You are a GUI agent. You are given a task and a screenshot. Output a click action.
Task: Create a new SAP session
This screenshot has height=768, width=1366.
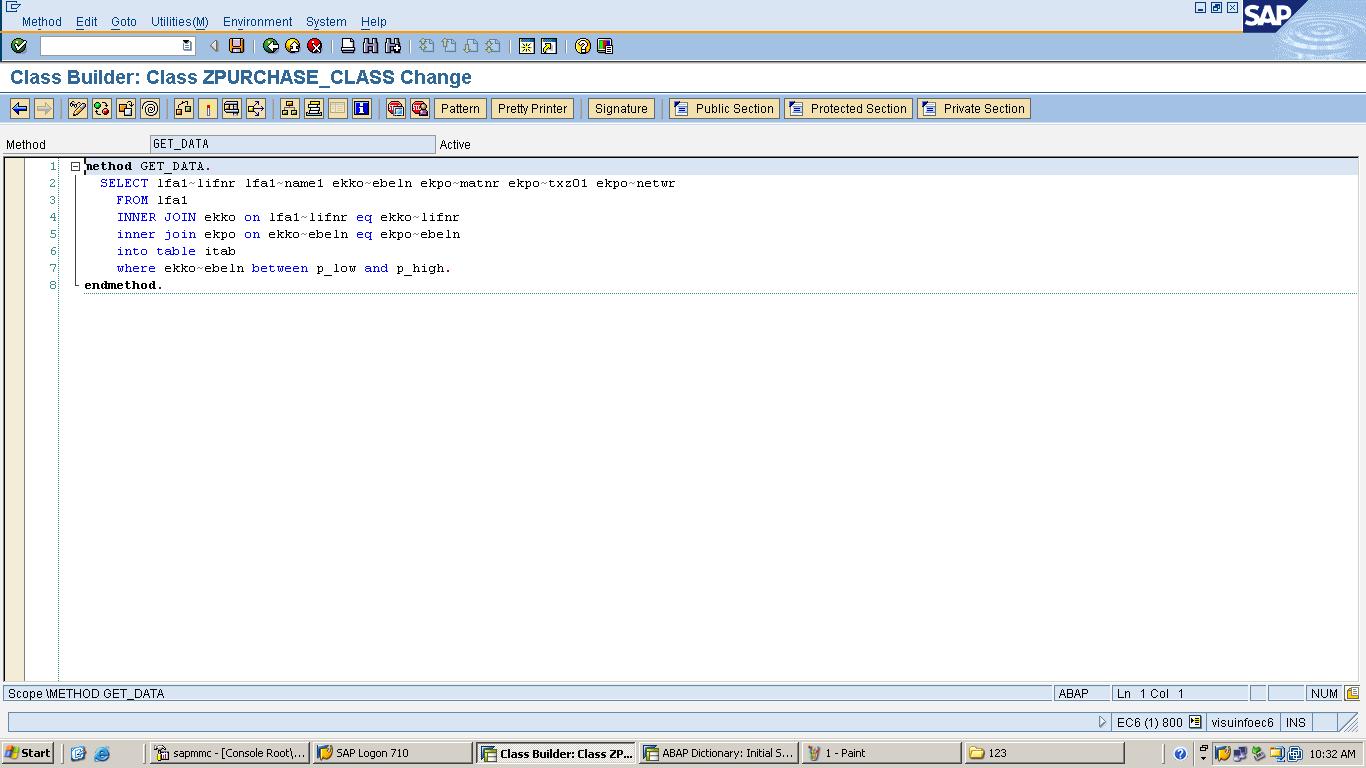[527, 45]
